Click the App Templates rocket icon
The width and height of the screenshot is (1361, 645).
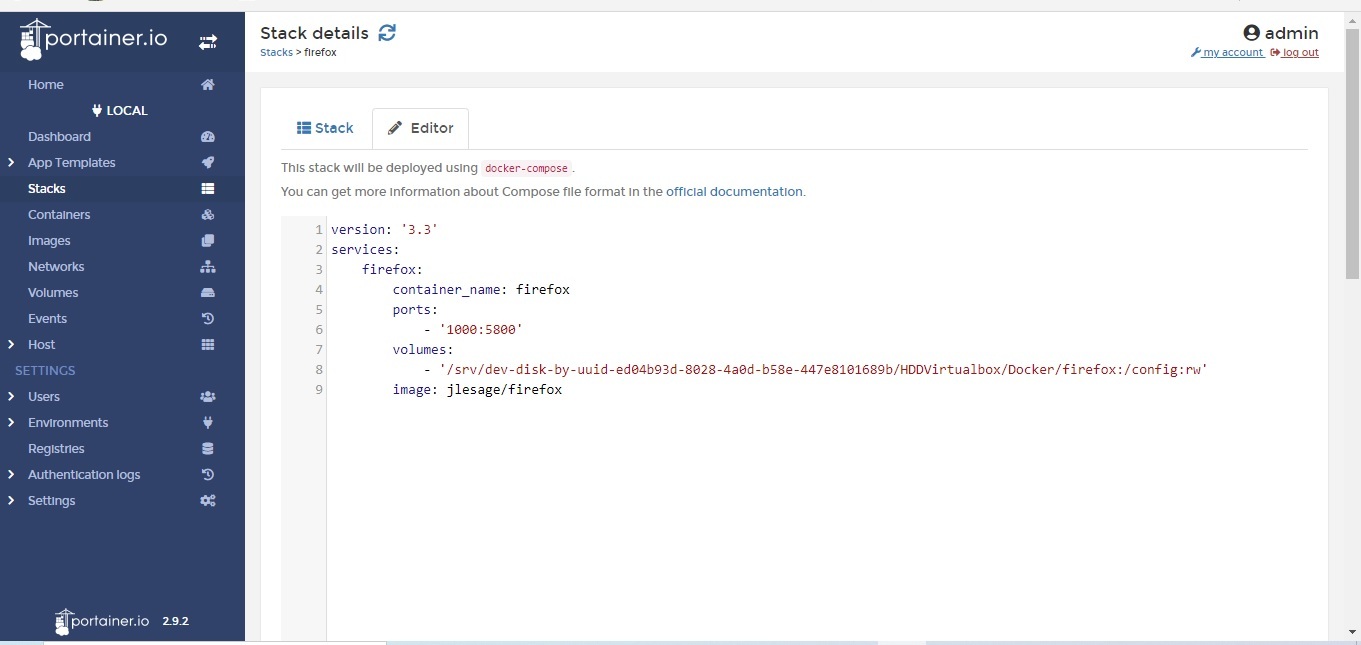click(208, 163)
